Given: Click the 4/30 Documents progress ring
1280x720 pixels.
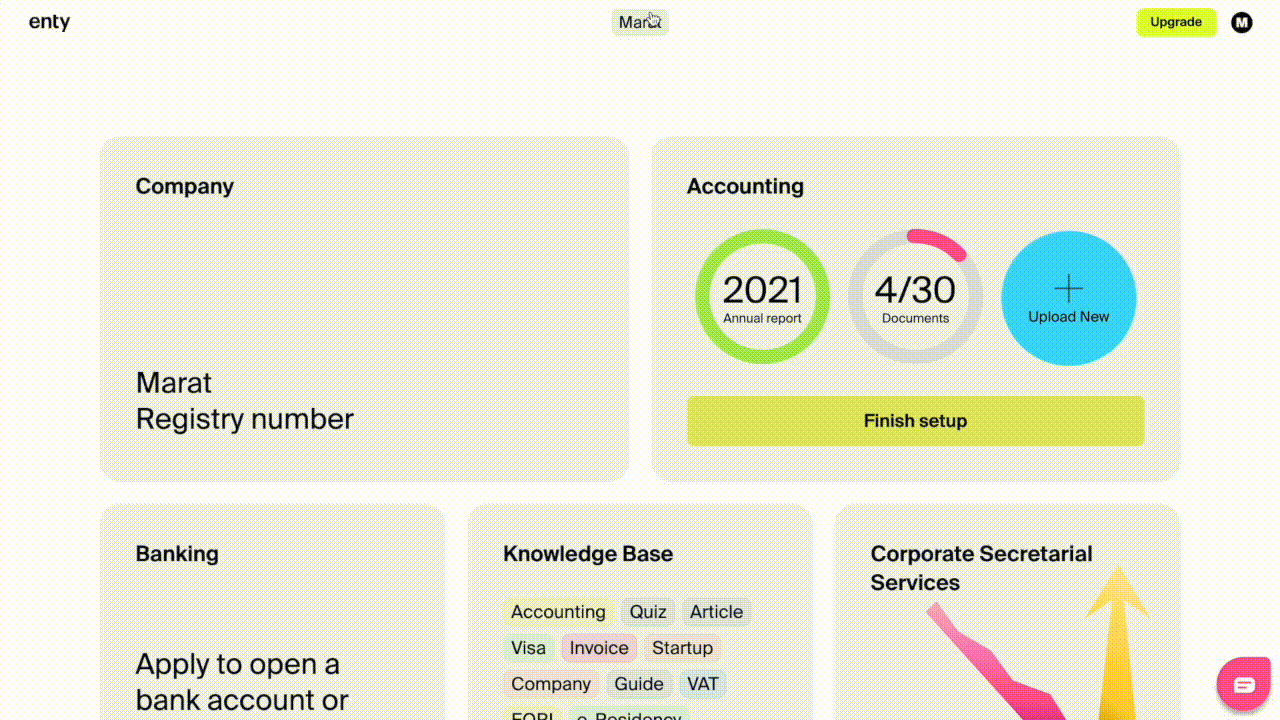Looking at the screenshot, I should pos(915,292).
